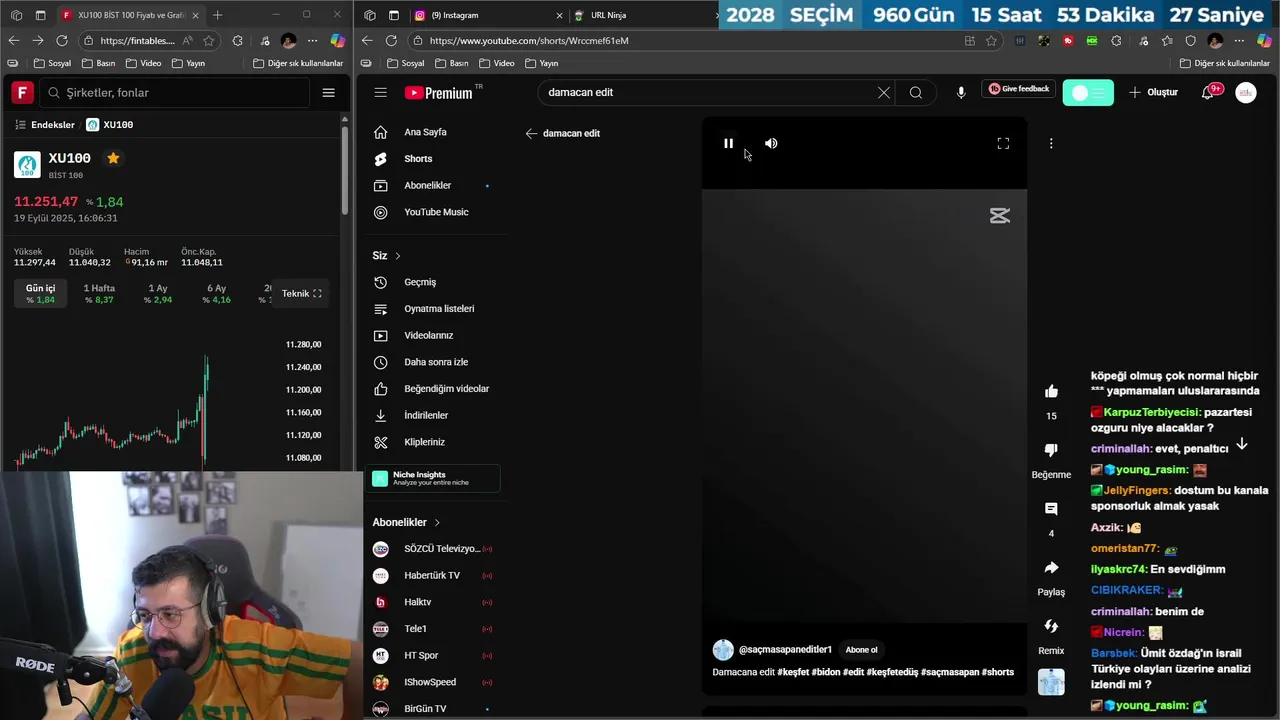Enter fullscreen for the Shorts player
This screenshot has width=1280, height=720.
(1003, 144)
